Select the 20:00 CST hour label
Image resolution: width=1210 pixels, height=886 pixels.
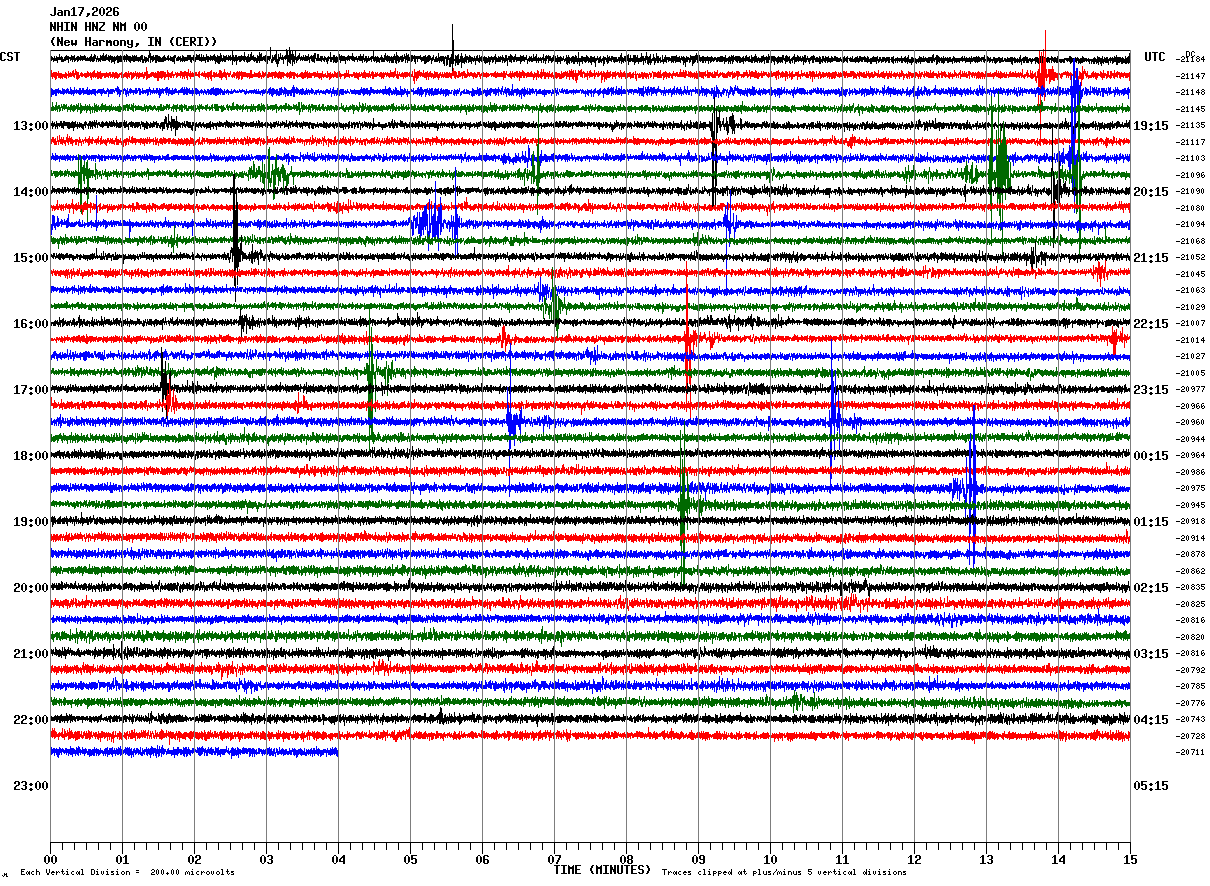(x=31, y=588)
